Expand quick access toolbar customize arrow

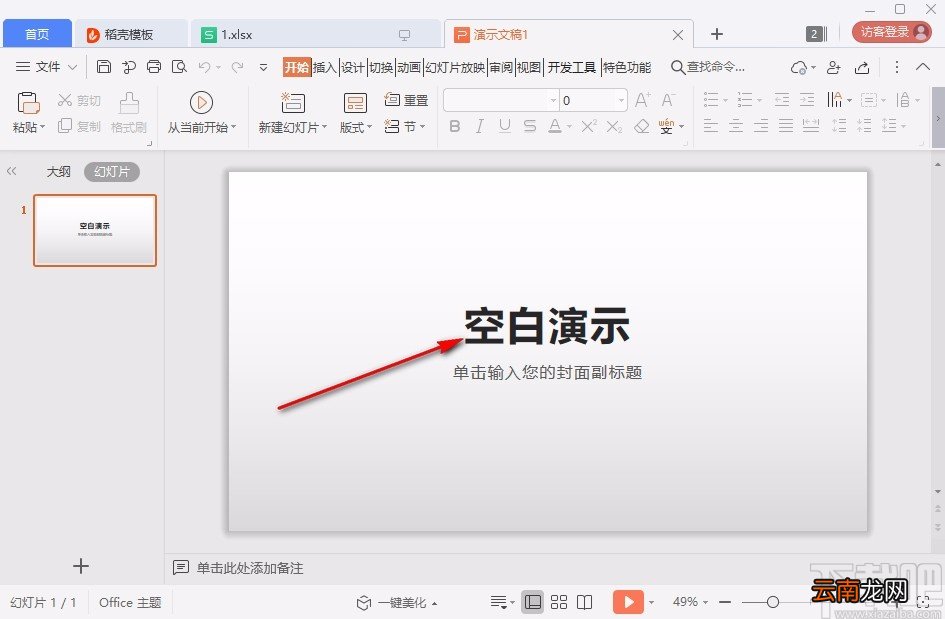tap(263, 67)
